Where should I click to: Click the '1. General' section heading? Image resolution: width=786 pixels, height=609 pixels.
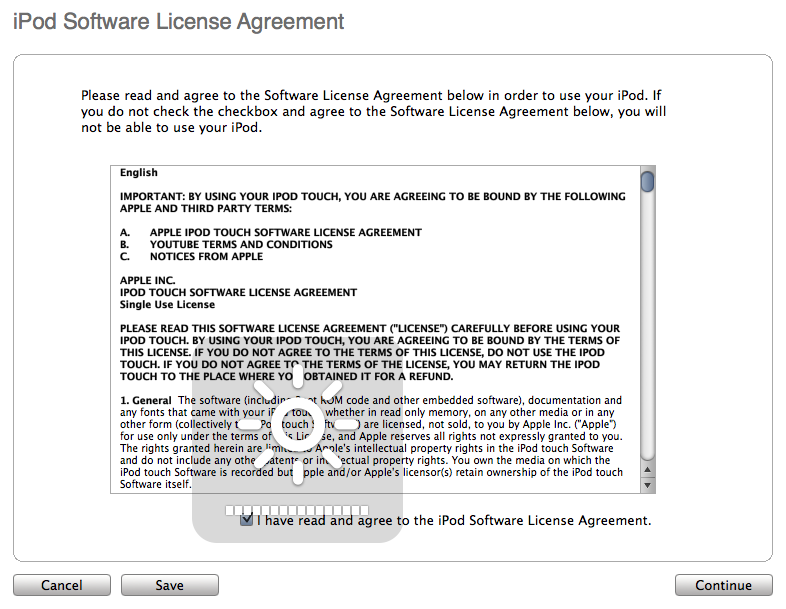pos(146,400)
